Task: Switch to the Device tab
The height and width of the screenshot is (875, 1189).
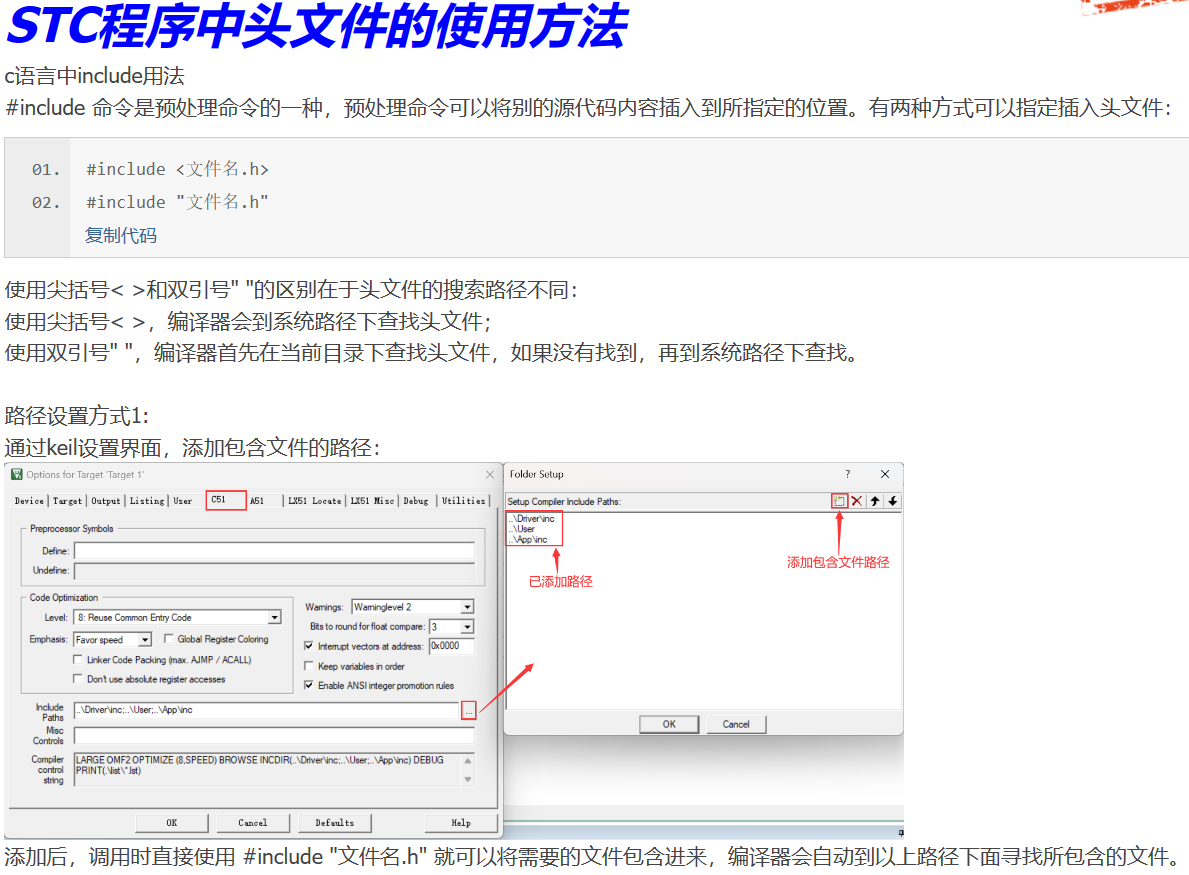Action: point(29,501)
